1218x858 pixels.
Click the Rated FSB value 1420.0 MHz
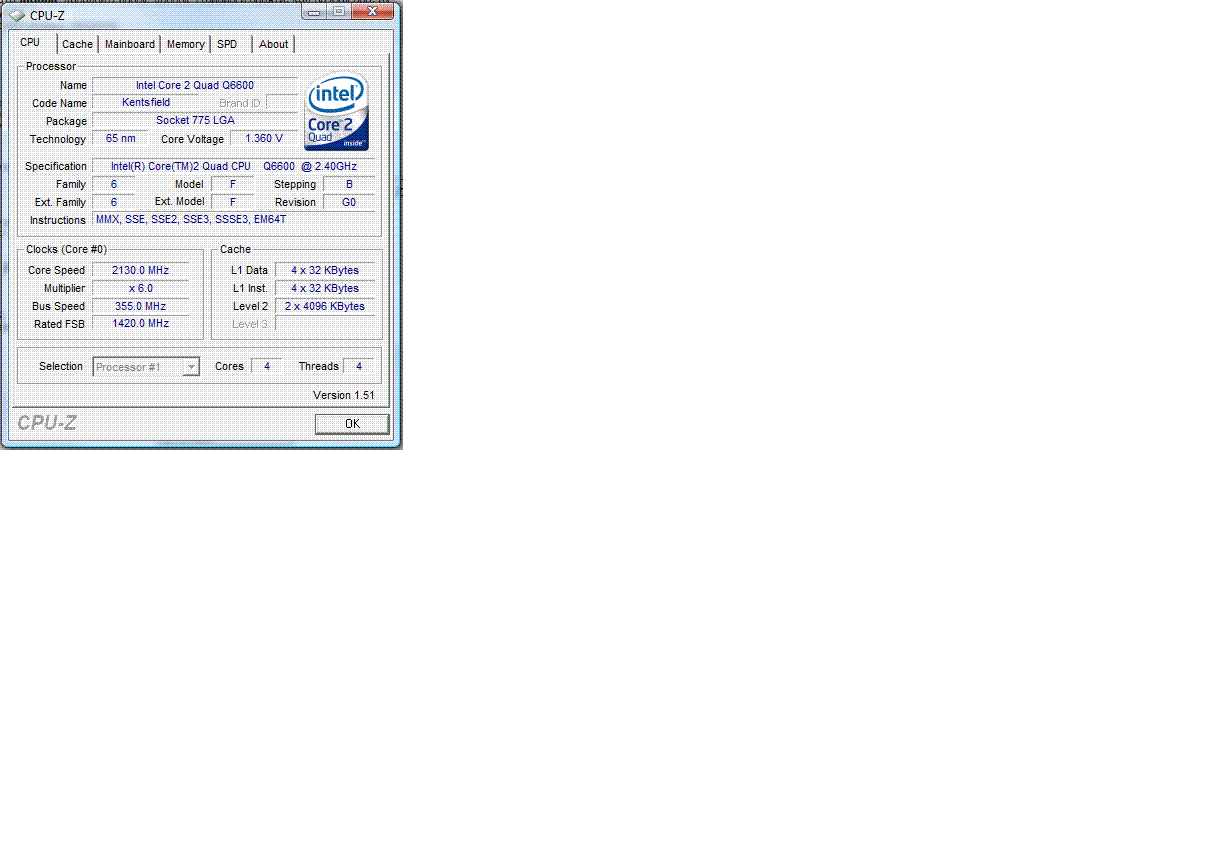tap(140, 324)
